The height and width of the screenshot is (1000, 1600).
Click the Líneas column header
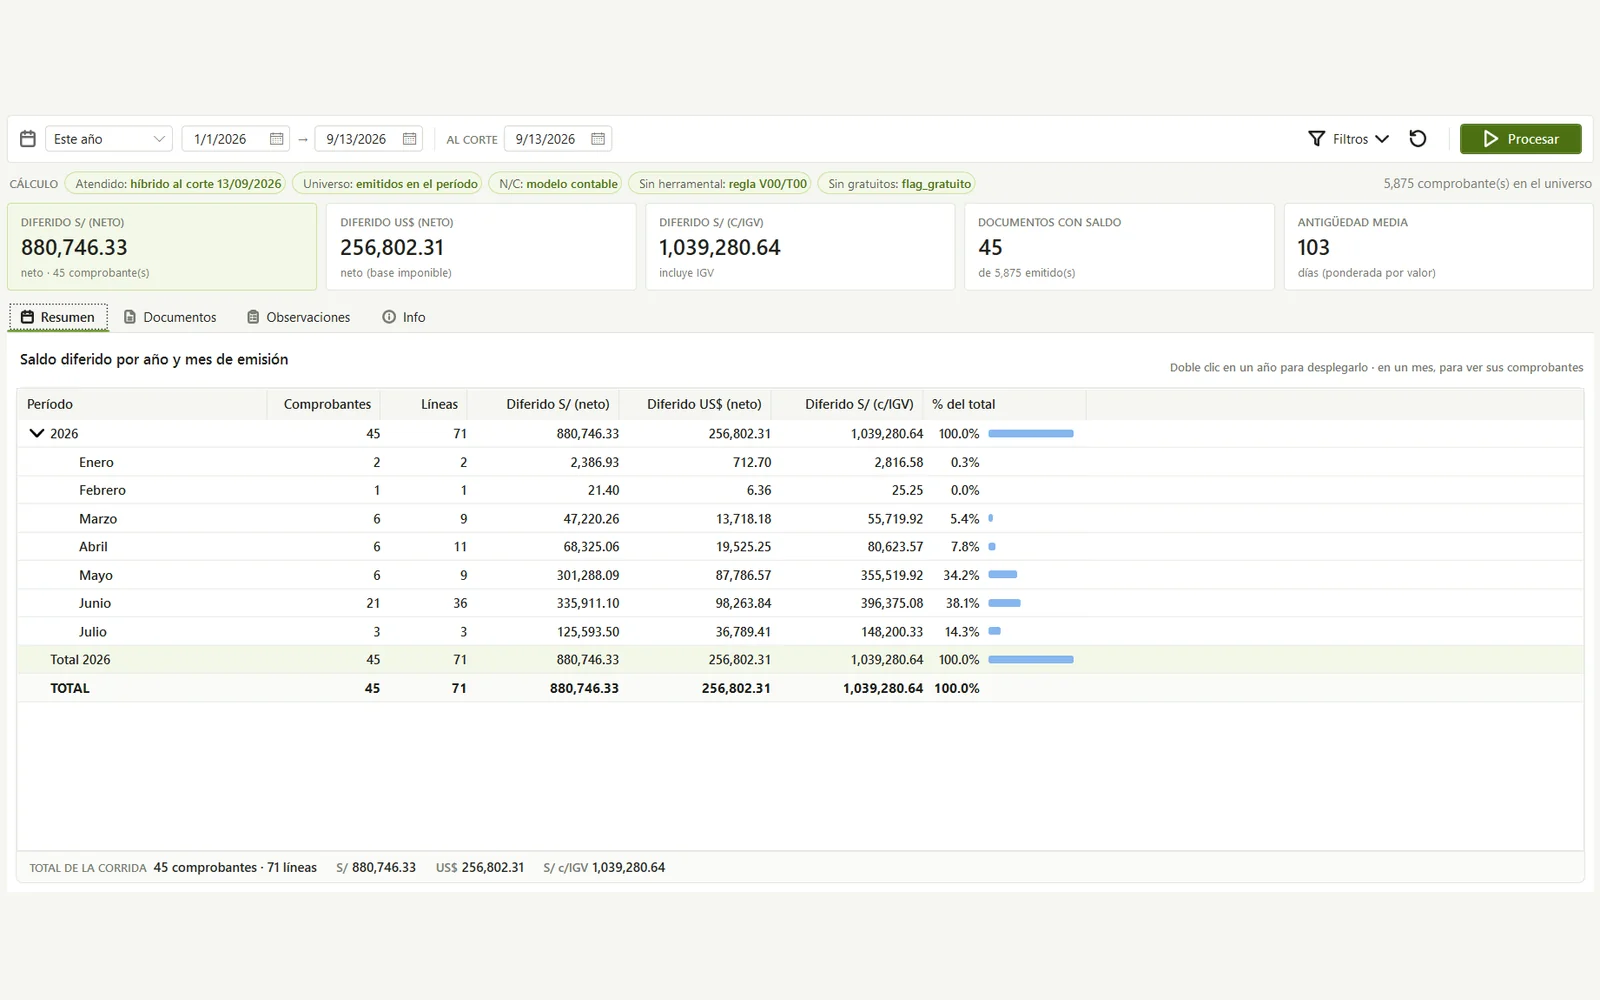(x=424, y=404)
